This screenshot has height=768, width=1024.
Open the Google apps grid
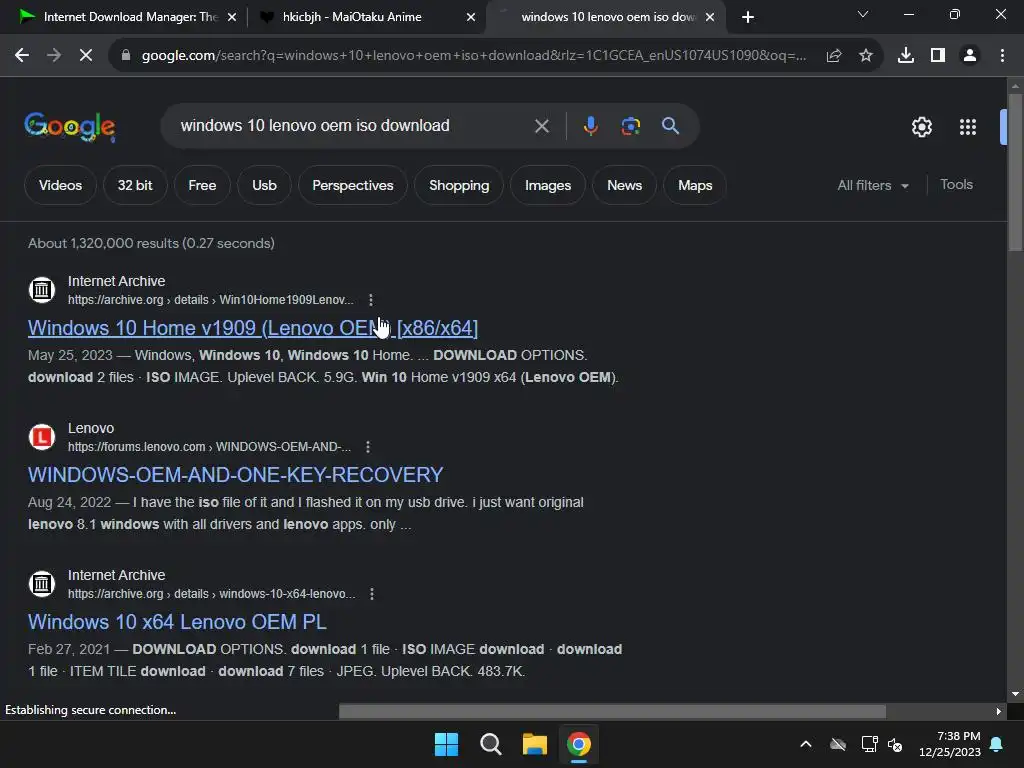pyautogui.click(x=968, y=127)
